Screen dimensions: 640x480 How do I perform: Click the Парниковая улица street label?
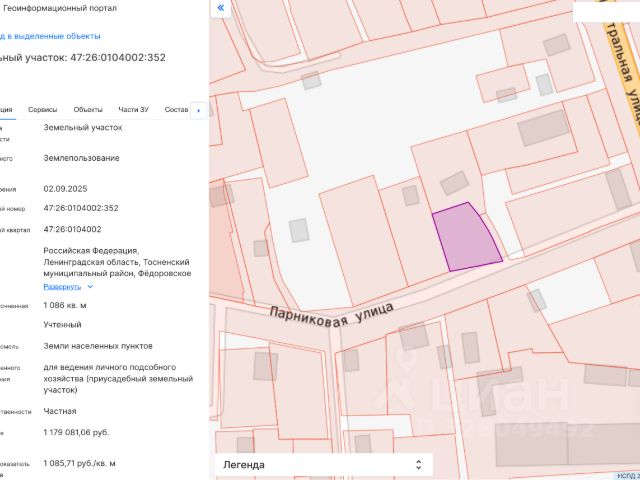pyautogui.click(x=331, y=315)
